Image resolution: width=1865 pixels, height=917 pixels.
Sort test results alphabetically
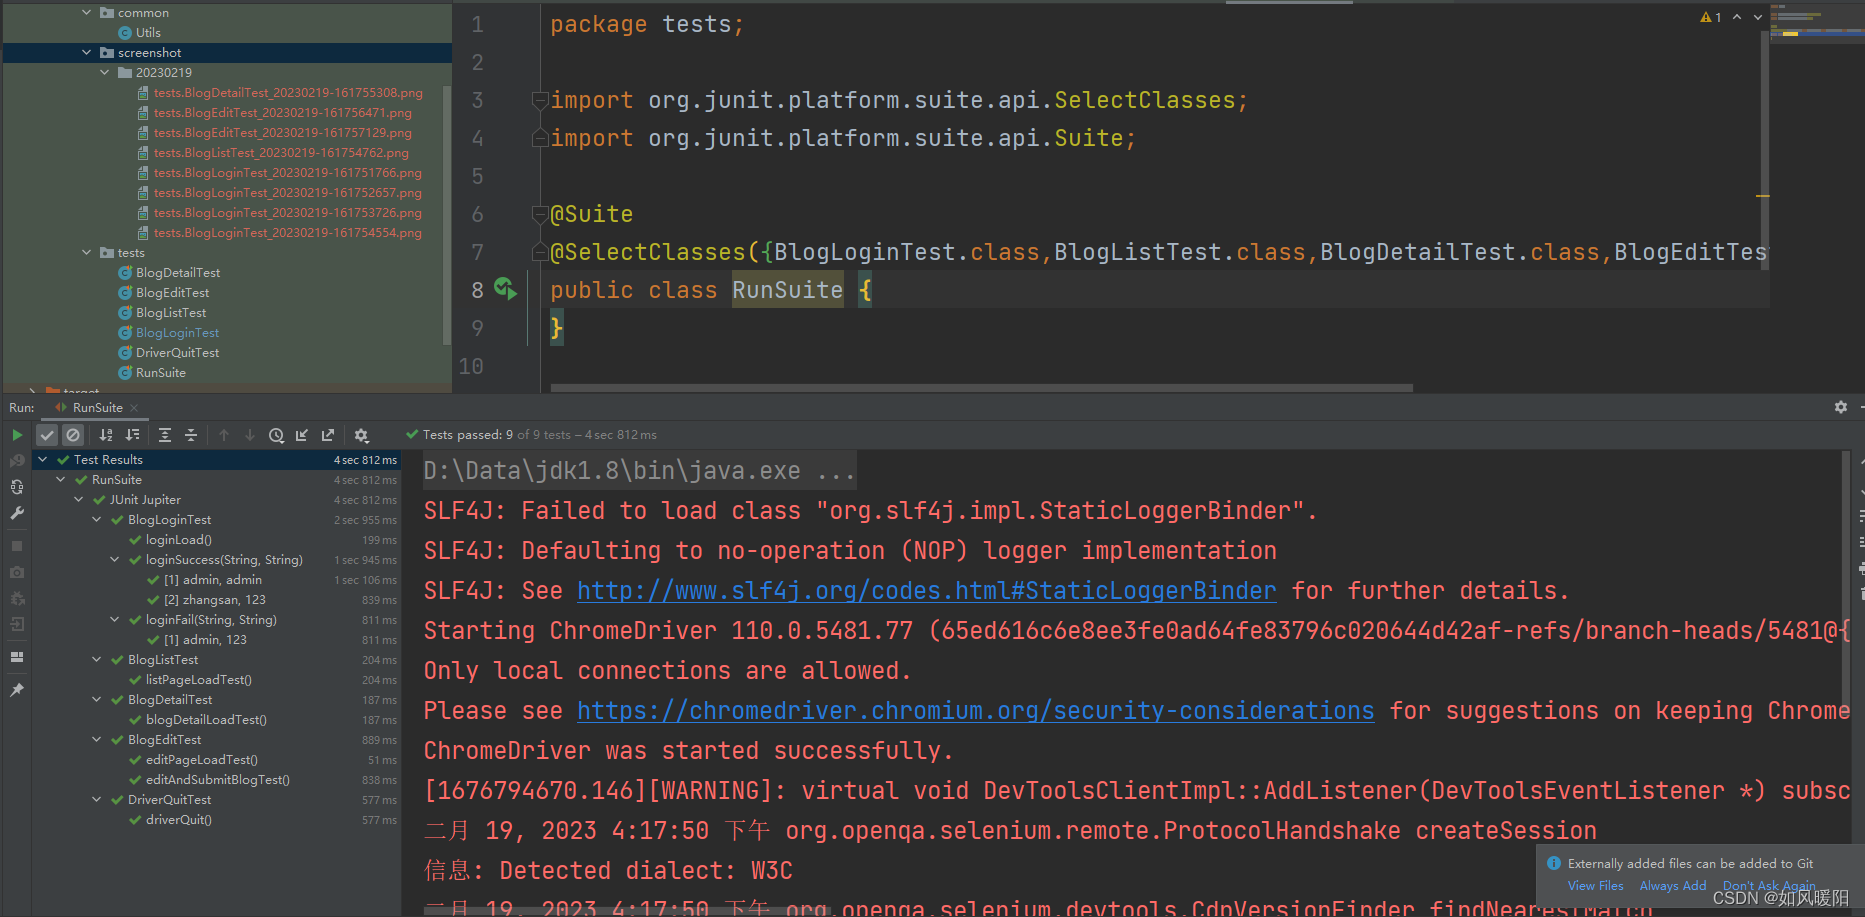pos(106,435)
